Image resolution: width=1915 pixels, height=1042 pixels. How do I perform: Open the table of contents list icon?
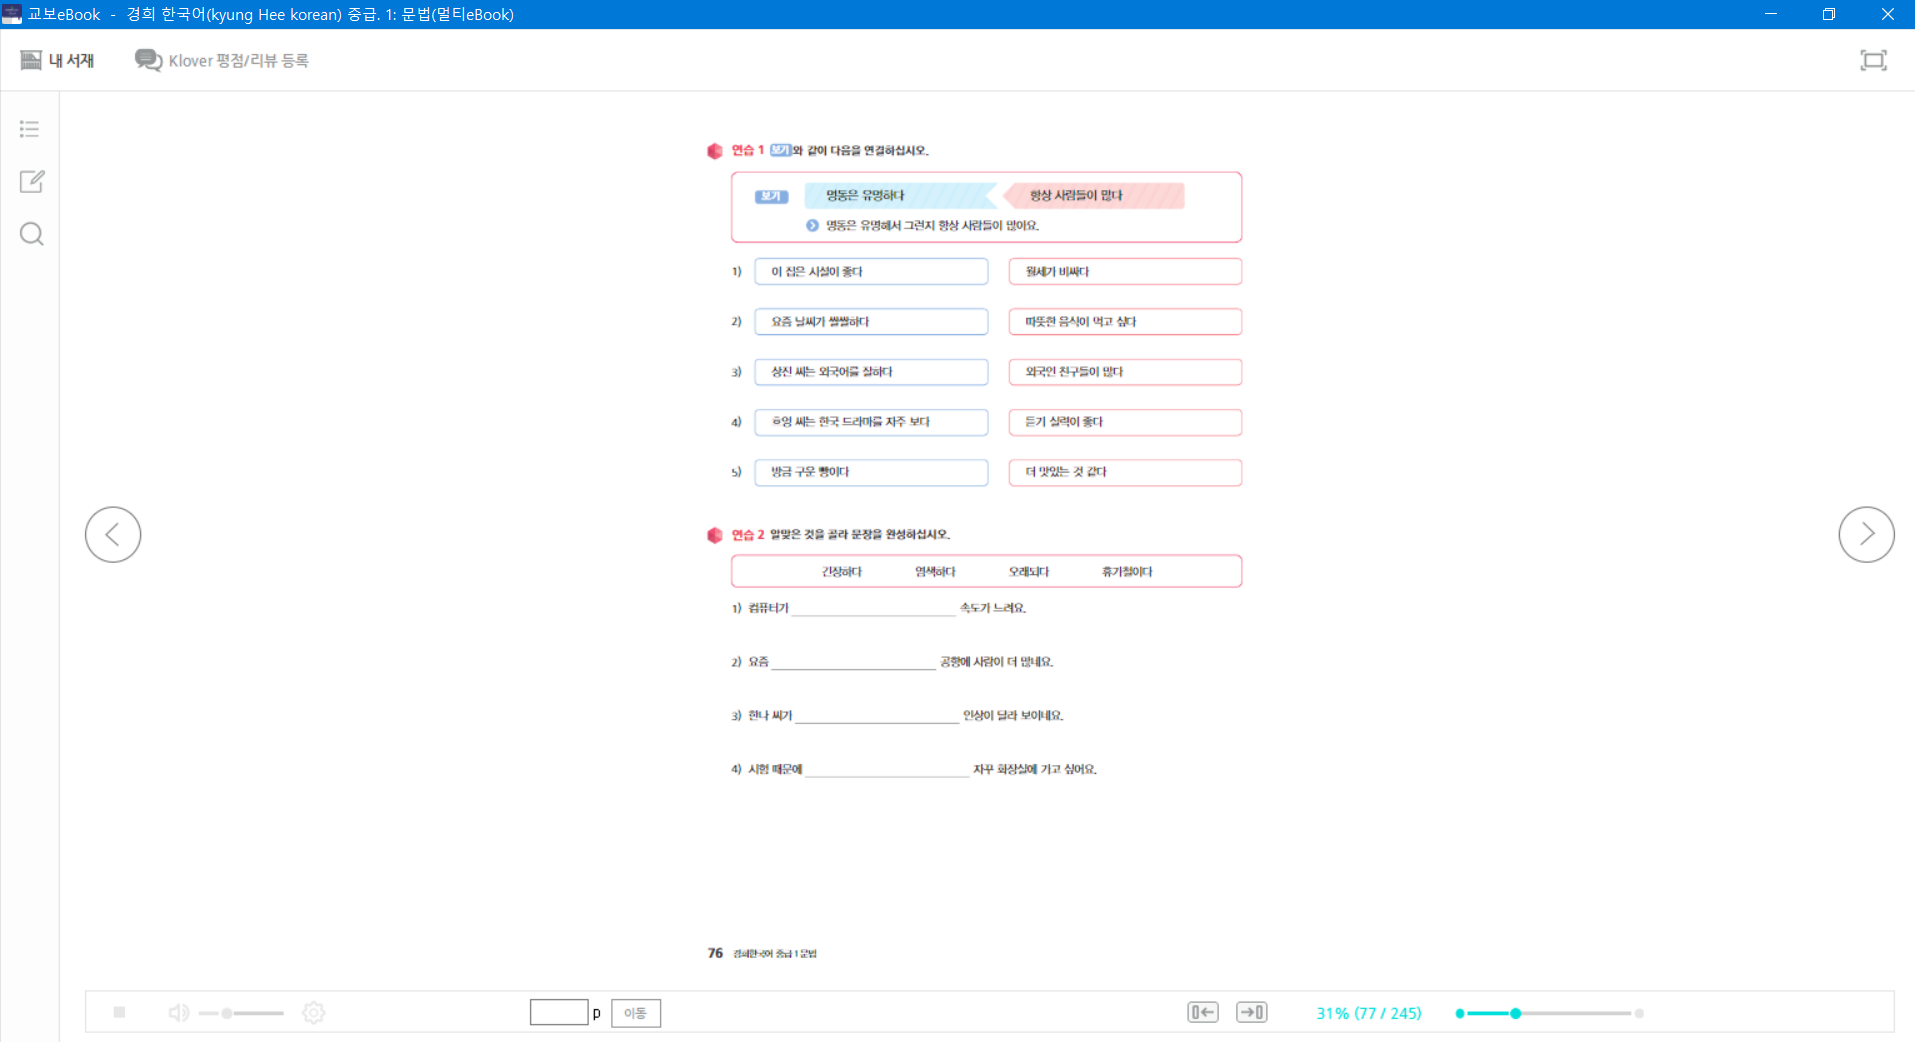tap(30, 129)
